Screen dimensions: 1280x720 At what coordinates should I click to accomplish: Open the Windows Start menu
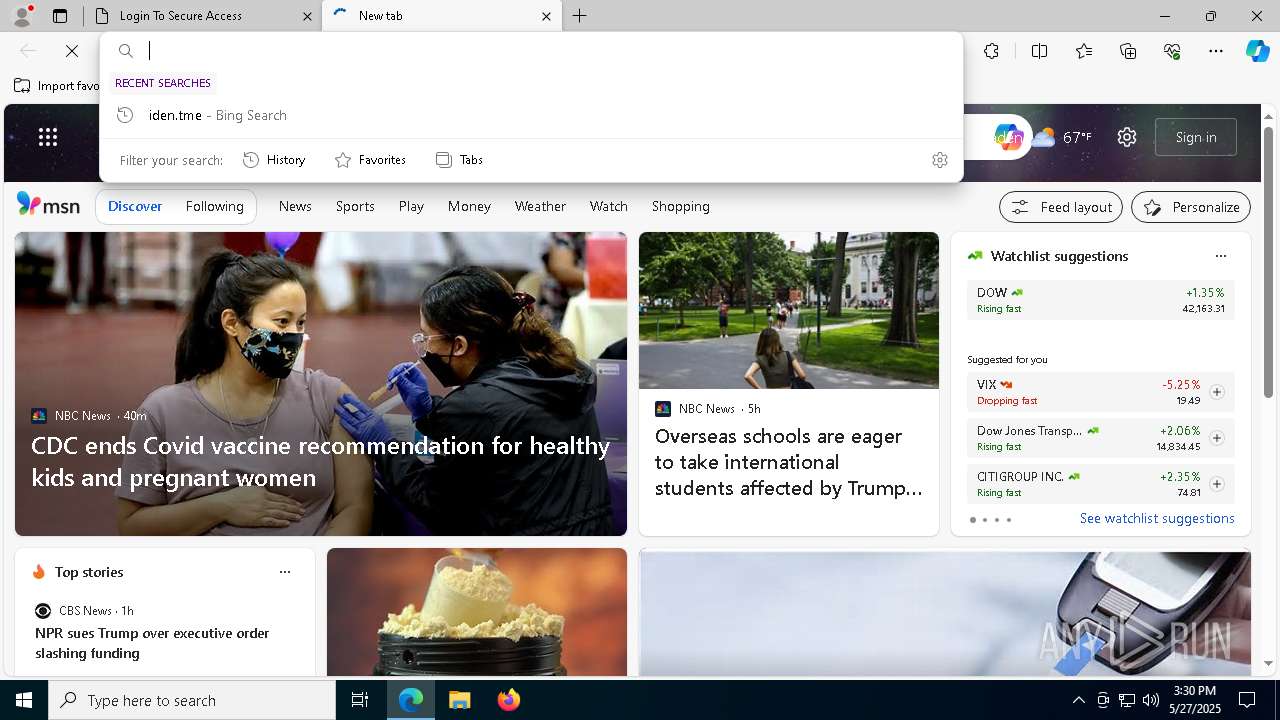click(x=24, y=700)
